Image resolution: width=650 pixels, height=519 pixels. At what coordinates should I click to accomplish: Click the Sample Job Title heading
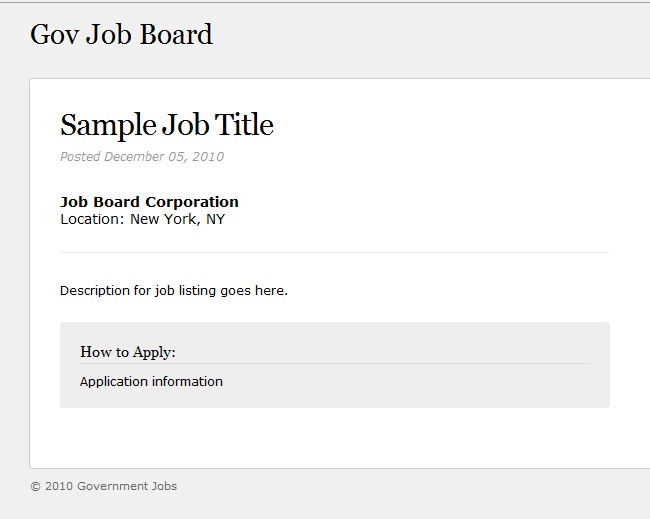[x=166, y=125]
